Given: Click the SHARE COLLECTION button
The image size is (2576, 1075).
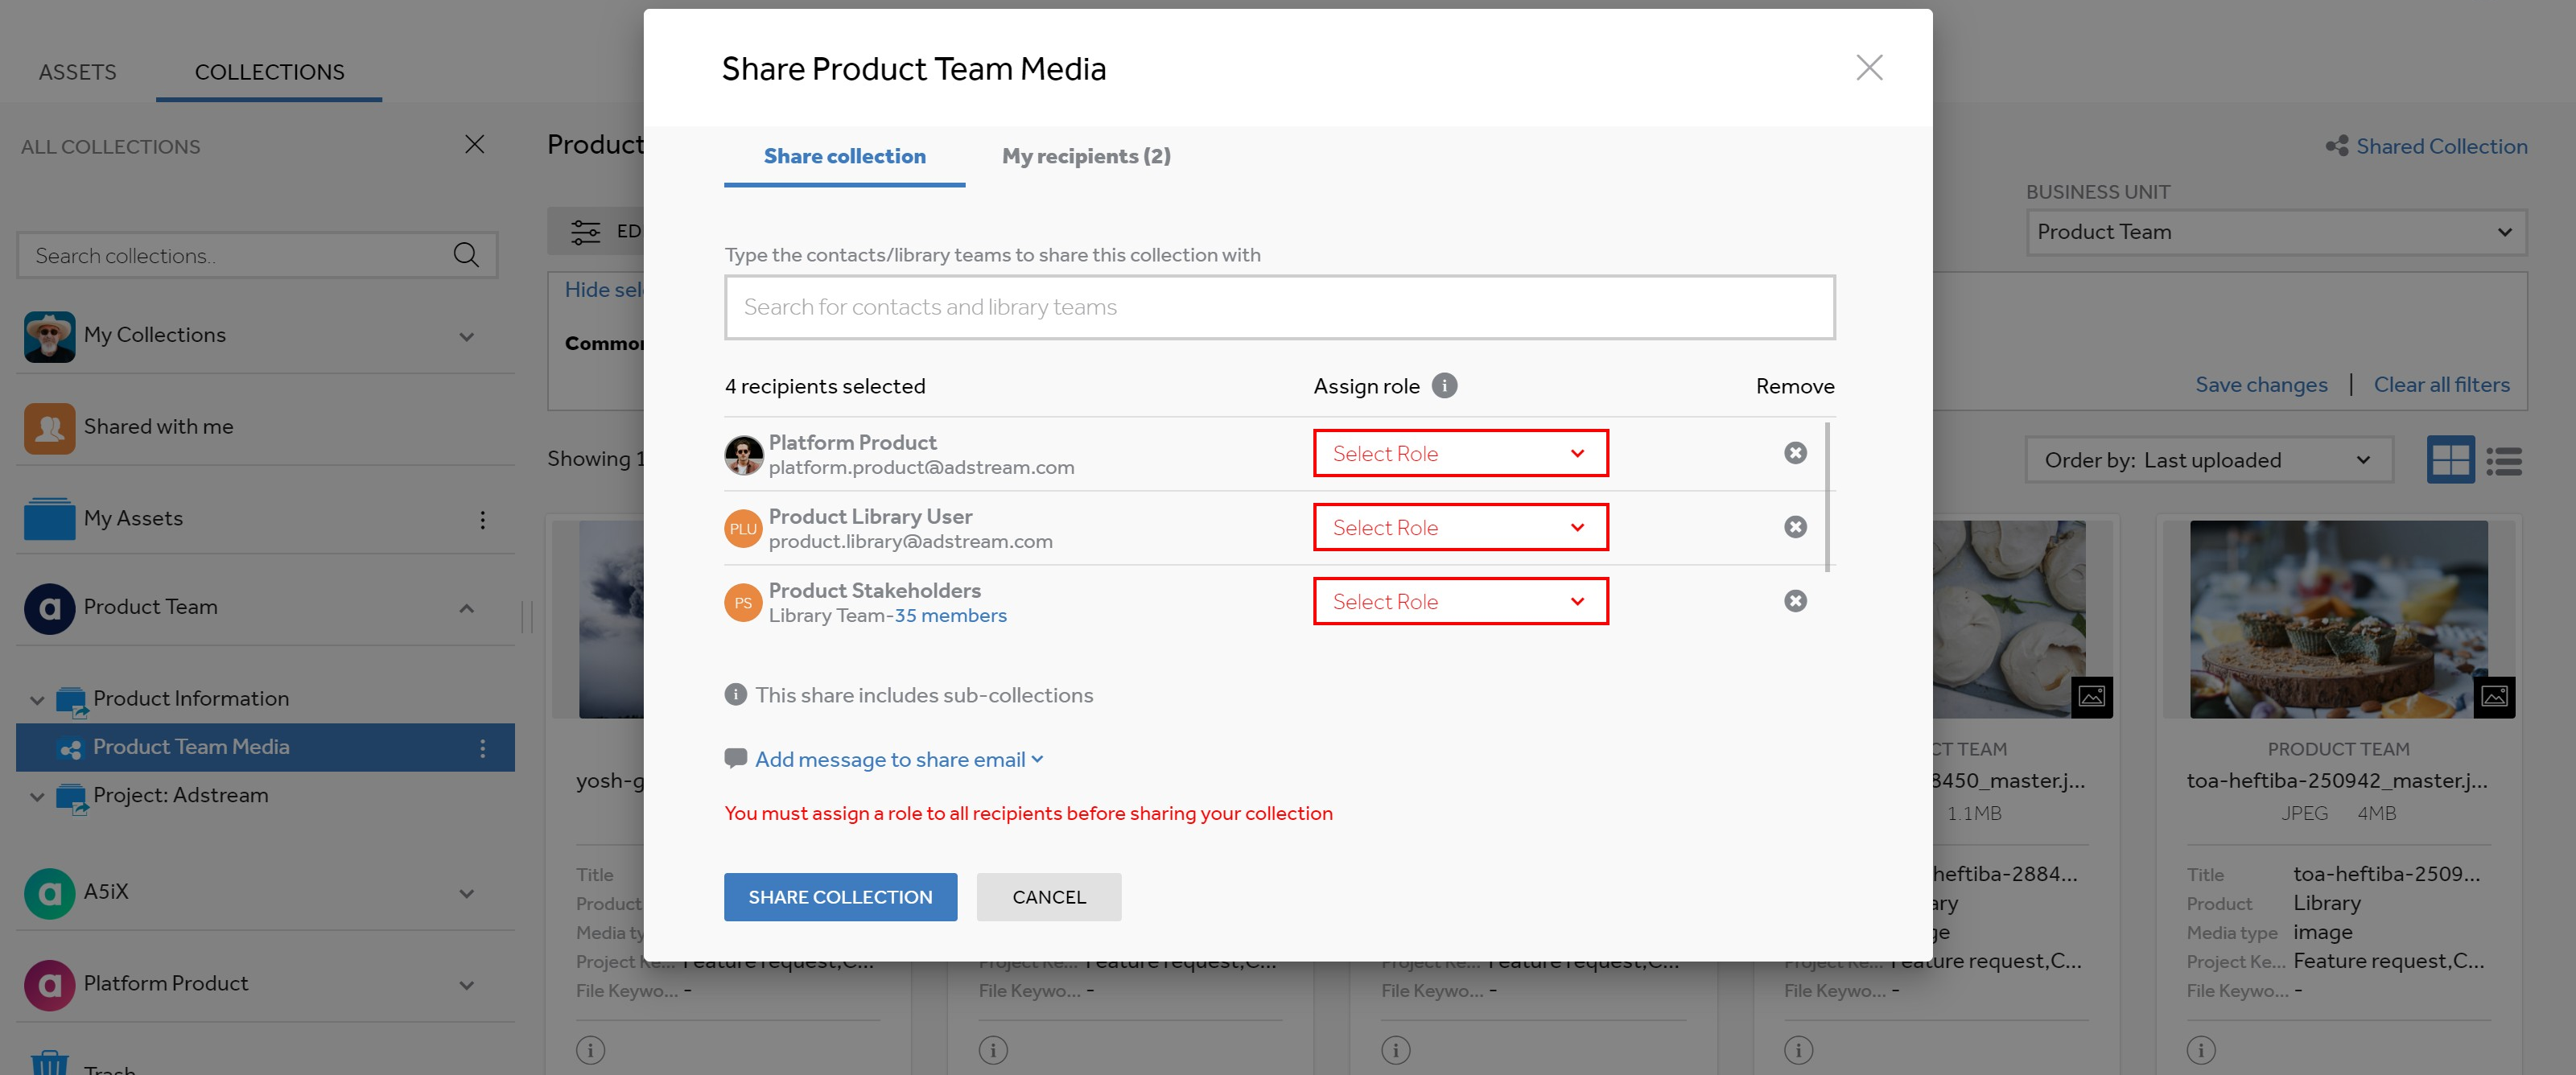Looking at the screenshot, I should tap(840, 897).
